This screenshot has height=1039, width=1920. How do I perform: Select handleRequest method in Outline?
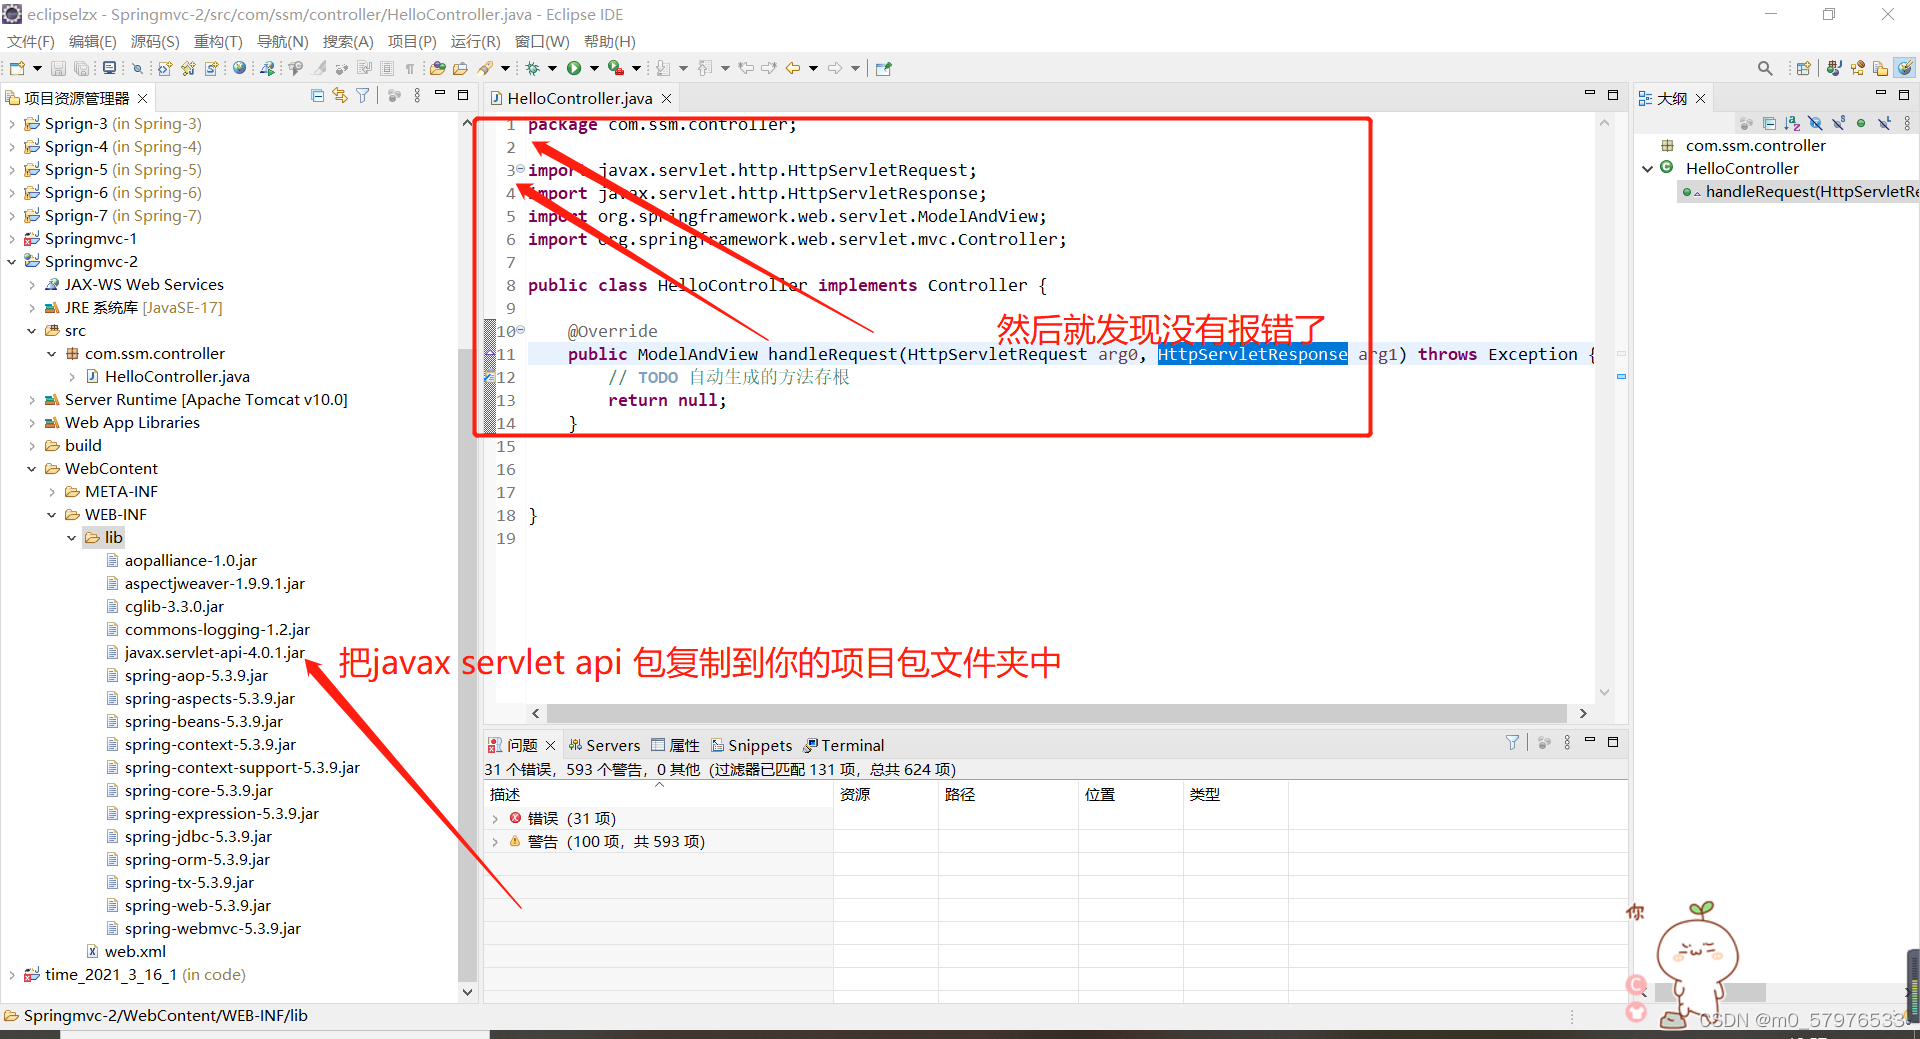(1800, 192)
